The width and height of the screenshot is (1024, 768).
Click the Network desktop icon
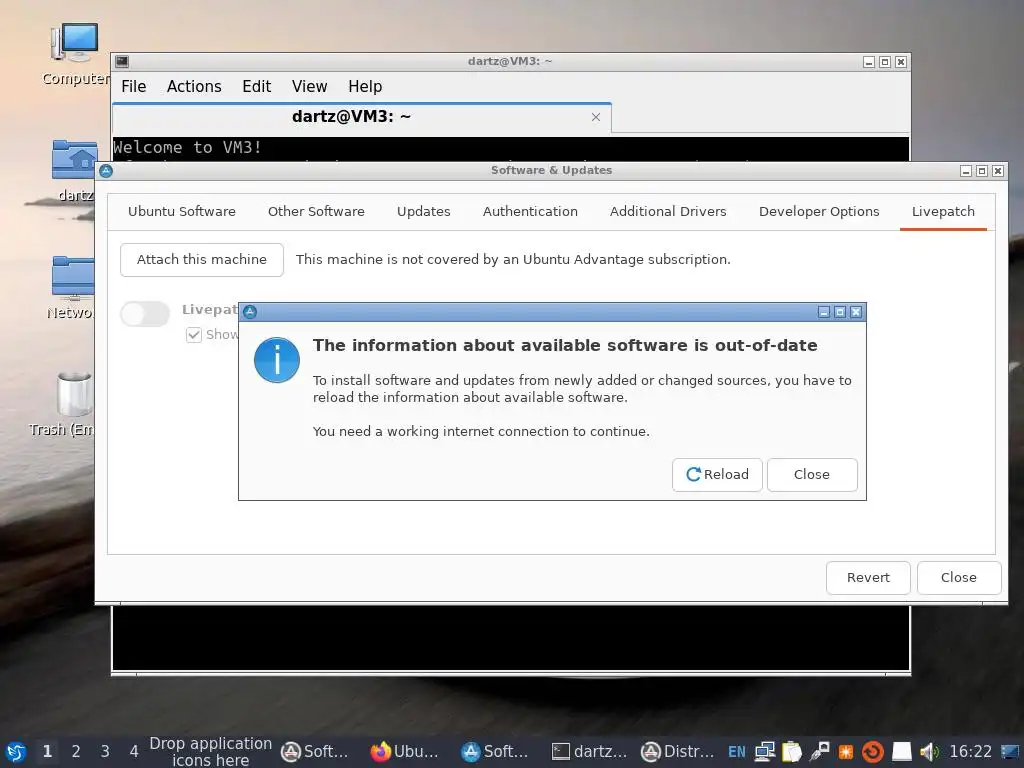pos(72,287)
